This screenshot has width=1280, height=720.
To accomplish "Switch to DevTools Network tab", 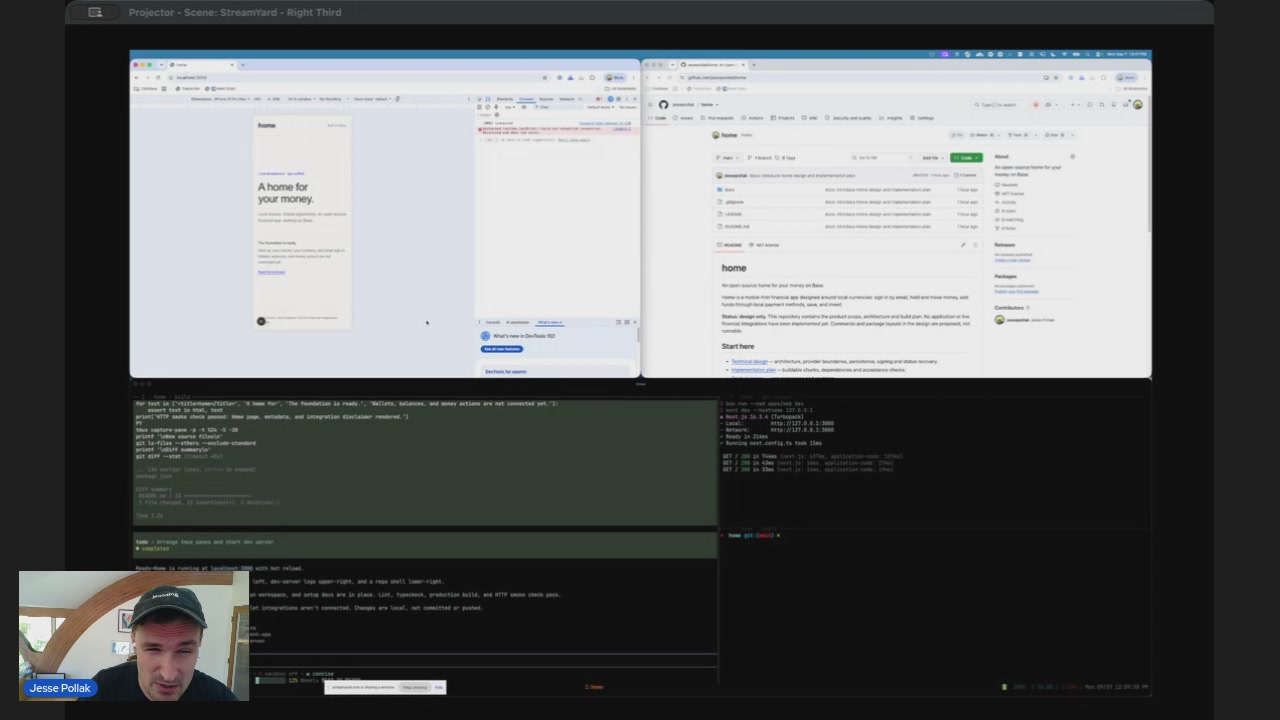I will [567, 99].
